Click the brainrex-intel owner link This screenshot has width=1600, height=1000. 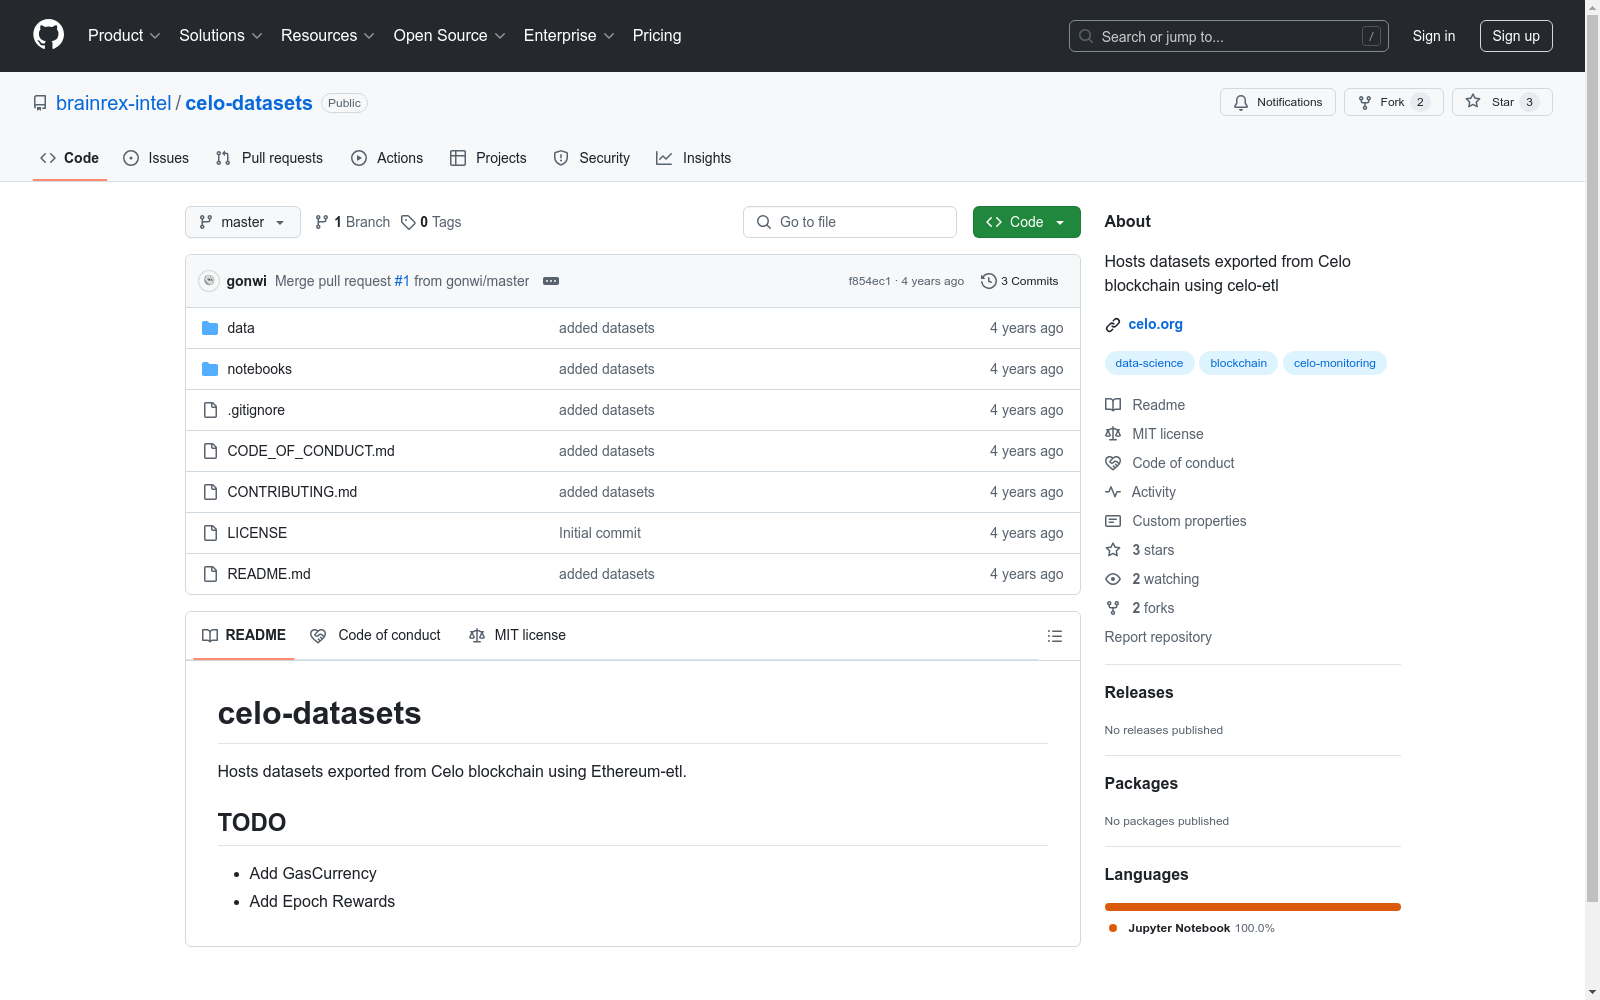coord(114,103)
